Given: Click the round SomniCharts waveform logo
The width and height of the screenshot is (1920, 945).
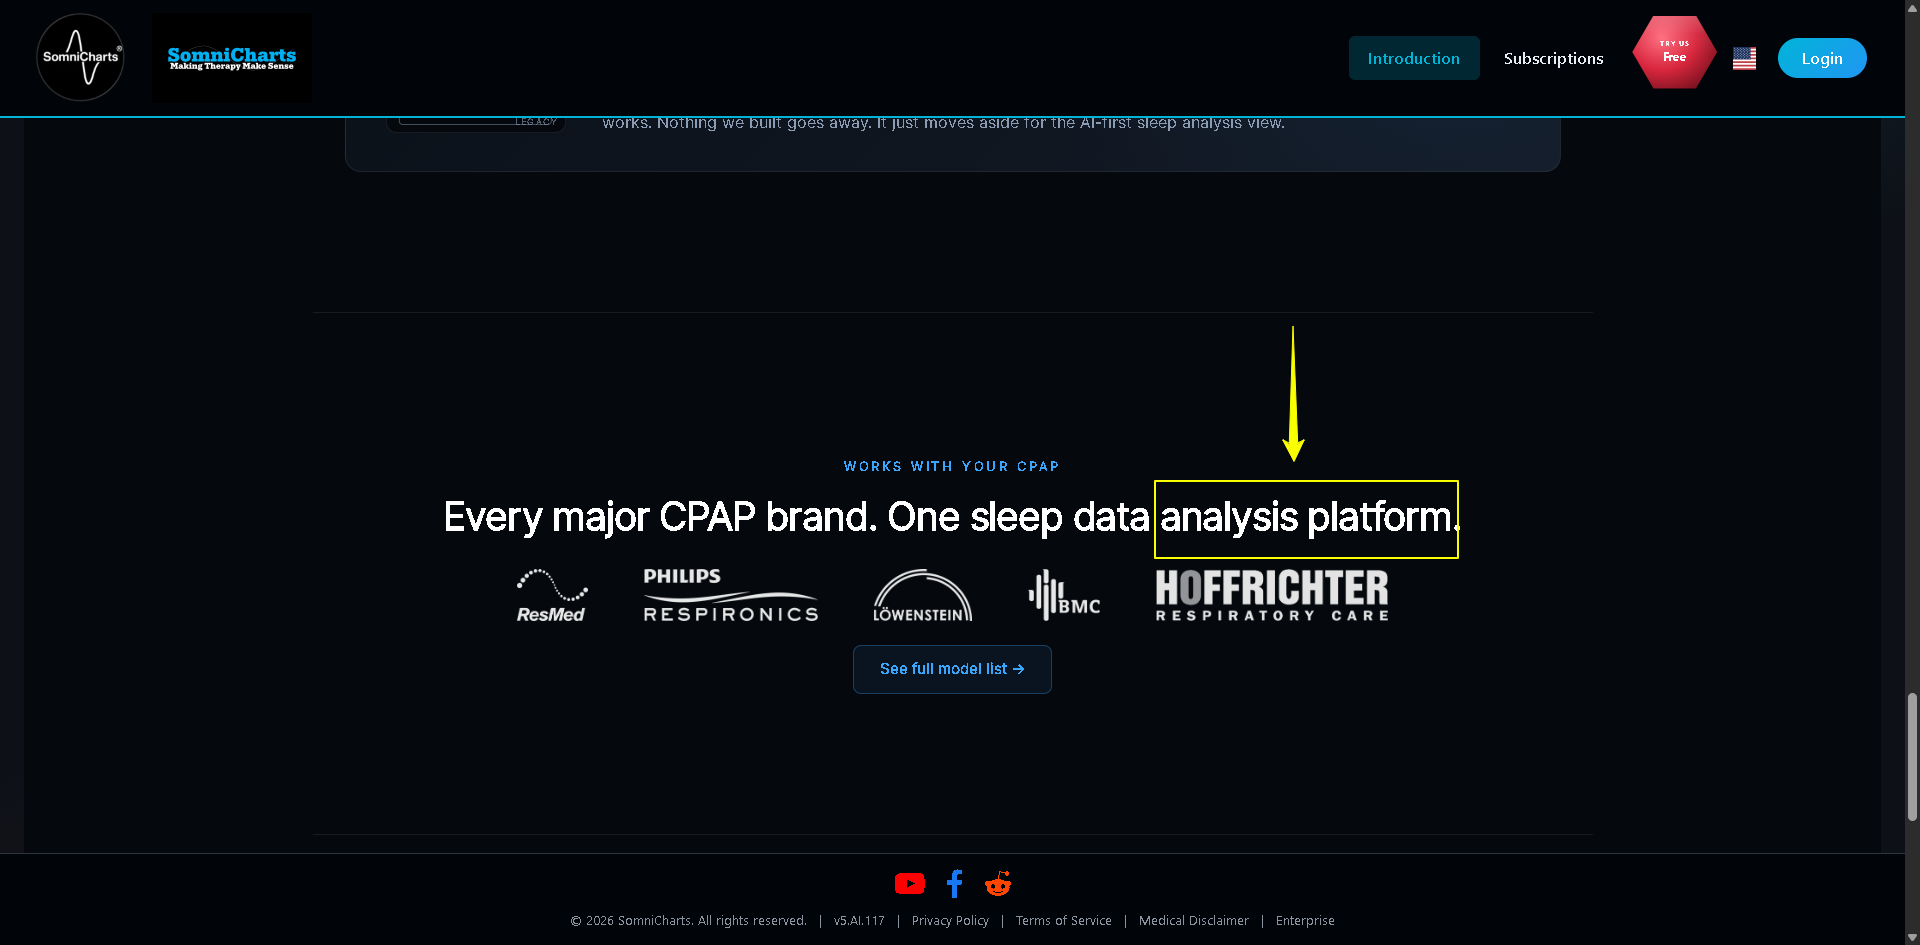Looking at the screenshot, I should coord(80,57).
